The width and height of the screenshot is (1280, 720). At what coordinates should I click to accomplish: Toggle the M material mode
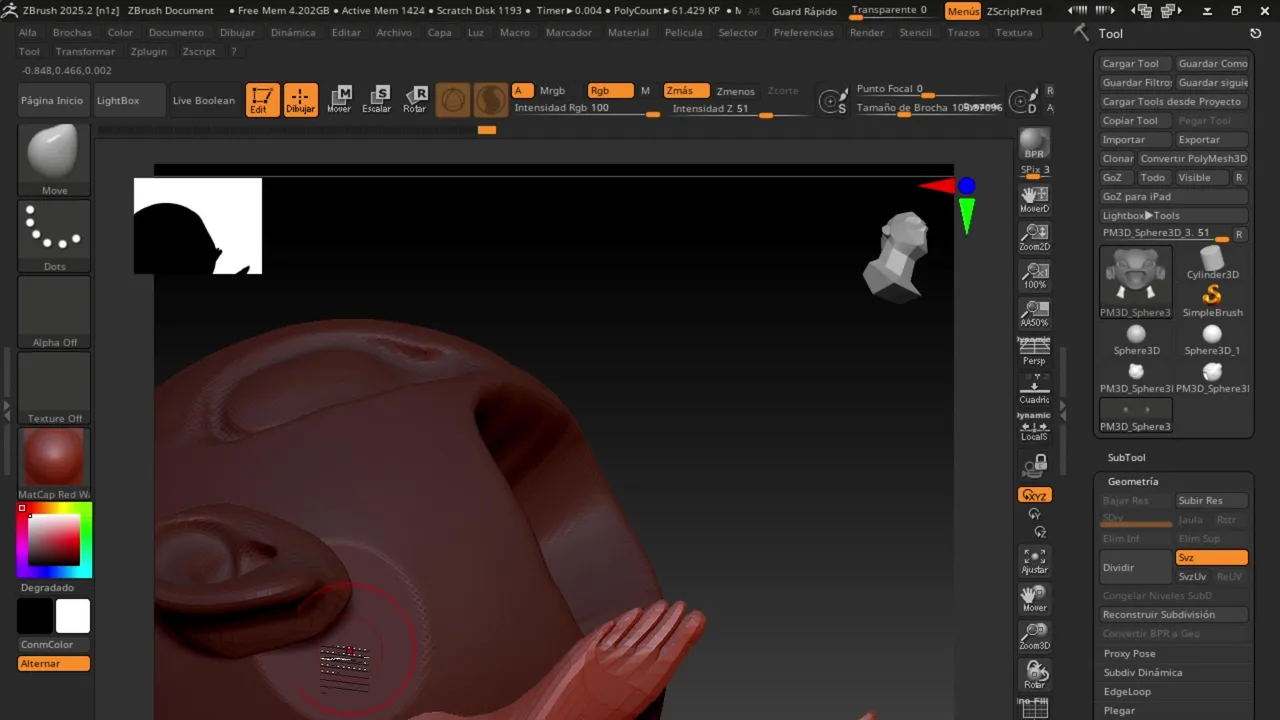click(x=645, y=90)
